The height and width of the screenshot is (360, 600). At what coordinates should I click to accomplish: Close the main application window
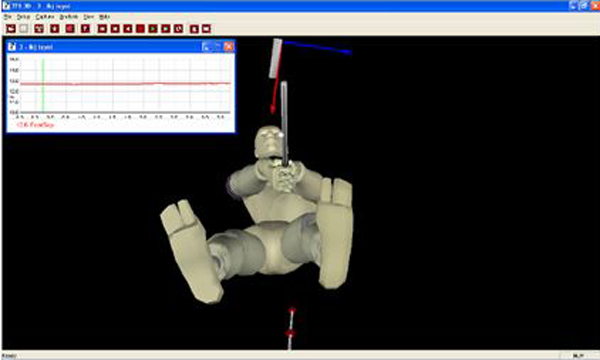click(x=595, y=5)
